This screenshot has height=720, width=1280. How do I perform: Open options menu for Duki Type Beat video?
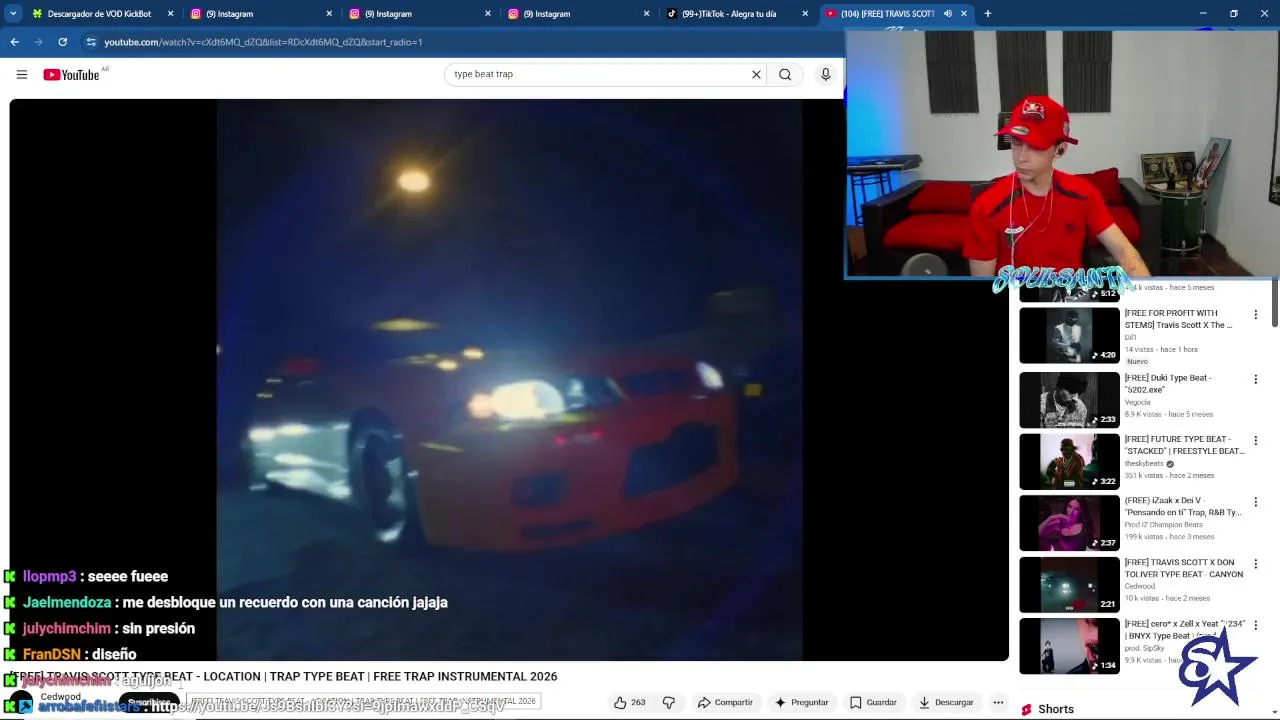[1255, 380]
